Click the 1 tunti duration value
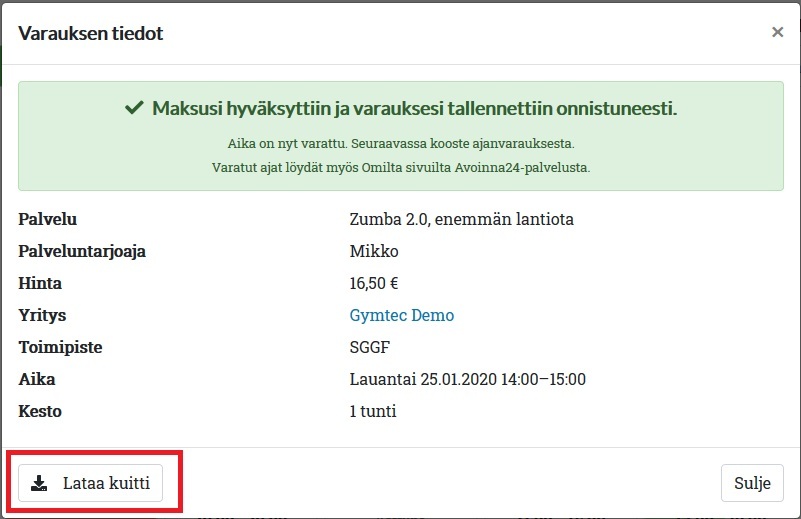 374,411
